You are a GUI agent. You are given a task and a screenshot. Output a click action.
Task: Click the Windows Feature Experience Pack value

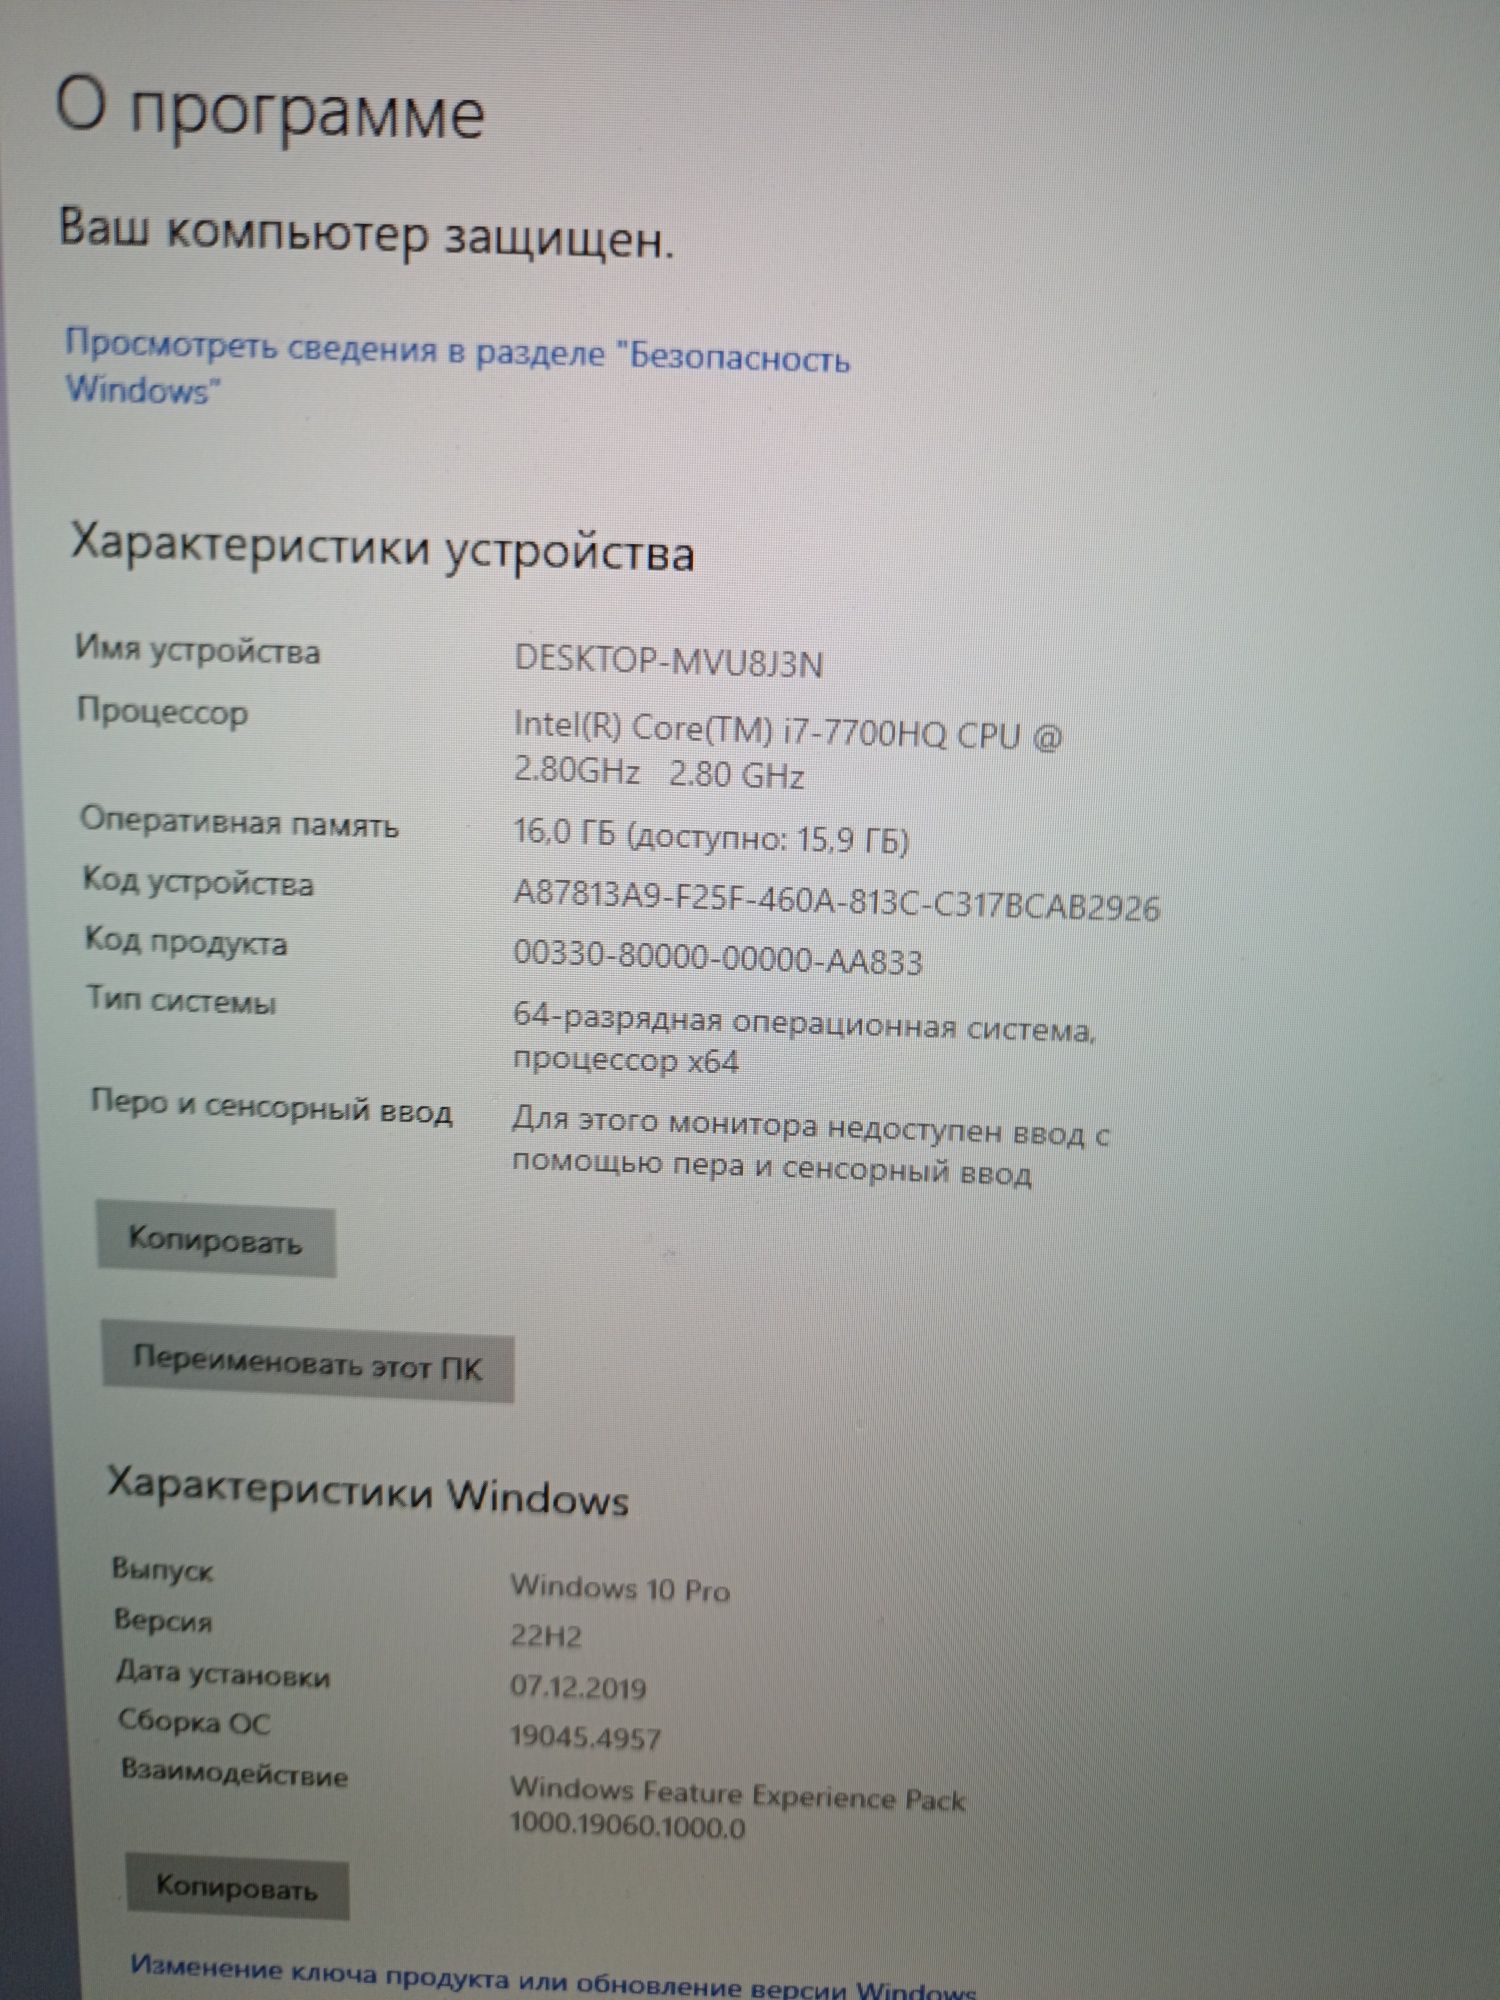coord(738,1809)
